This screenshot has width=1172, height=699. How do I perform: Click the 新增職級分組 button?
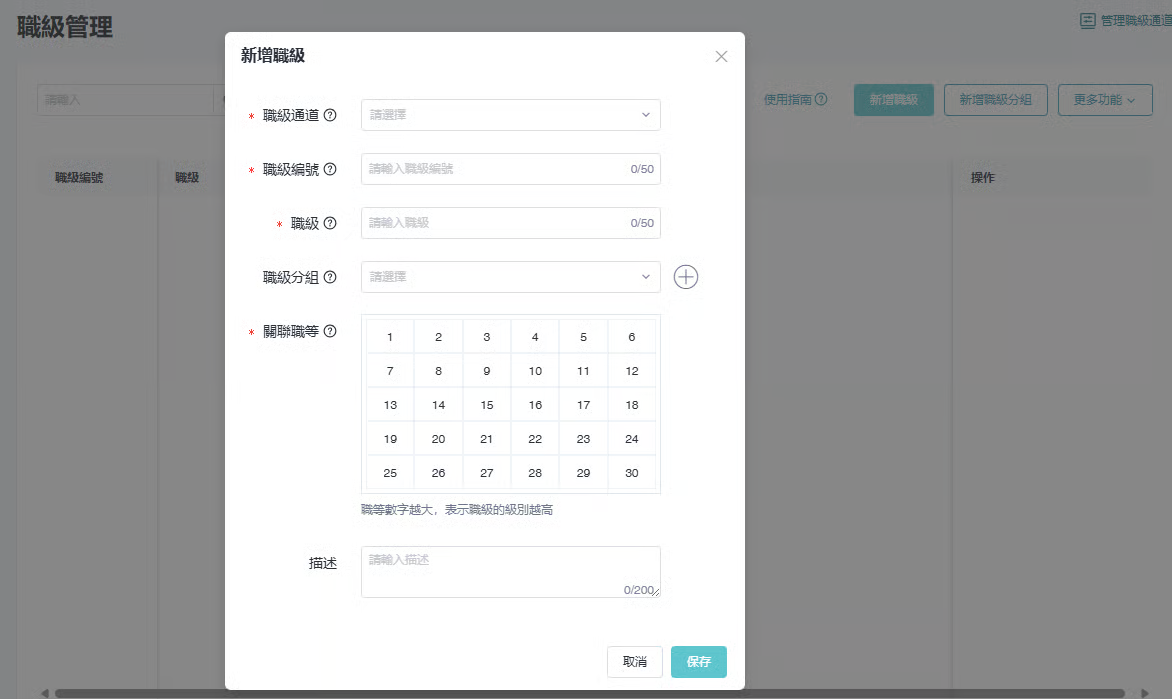(x=995, y=100)
